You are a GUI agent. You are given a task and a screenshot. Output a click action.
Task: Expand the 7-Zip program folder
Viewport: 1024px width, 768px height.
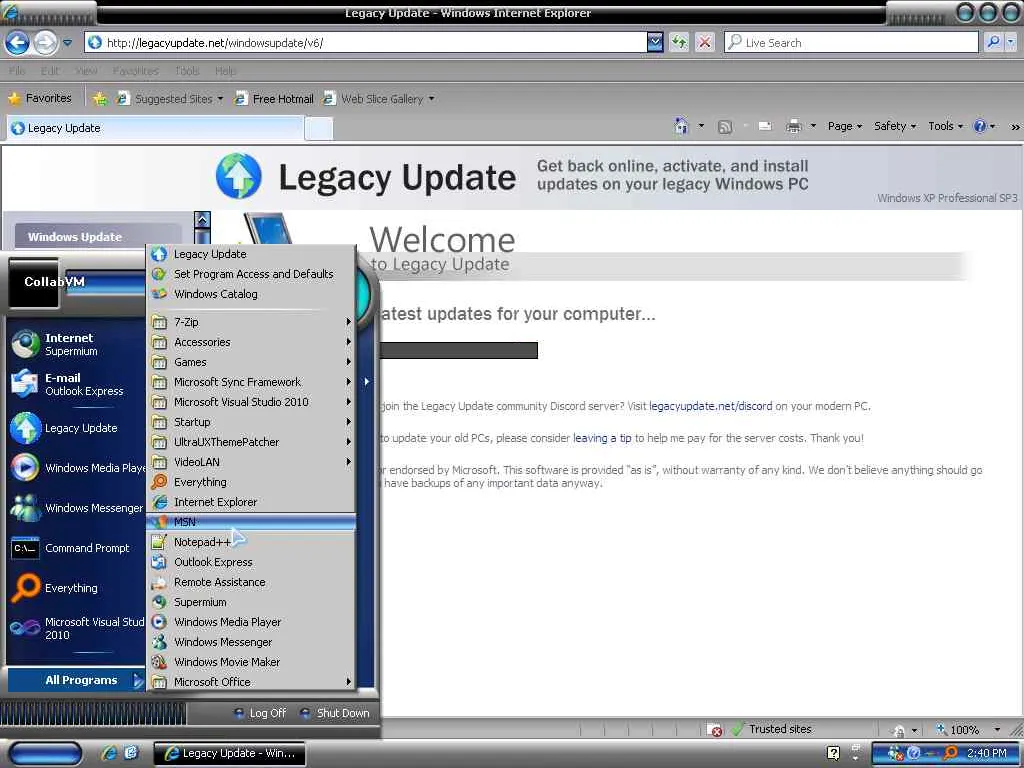pos(251,322)
